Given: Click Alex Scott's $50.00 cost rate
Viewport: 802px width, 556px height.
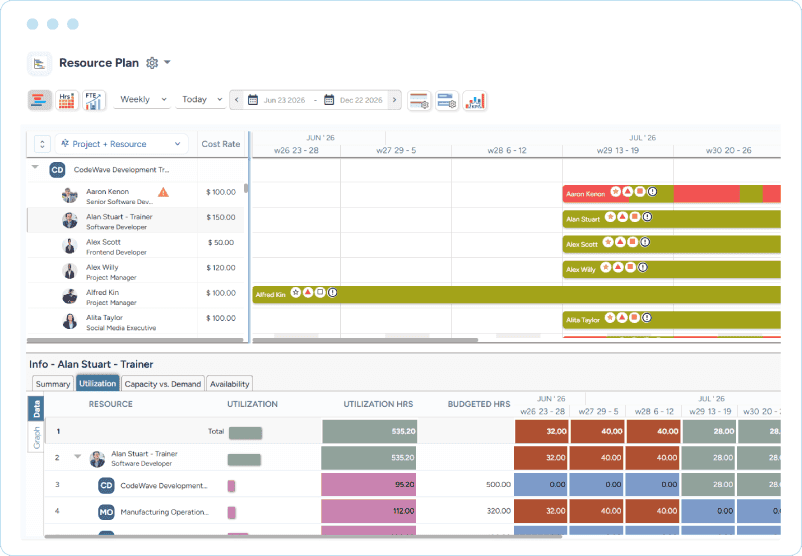Looking at the screenshot, I should tap(221, 242).
